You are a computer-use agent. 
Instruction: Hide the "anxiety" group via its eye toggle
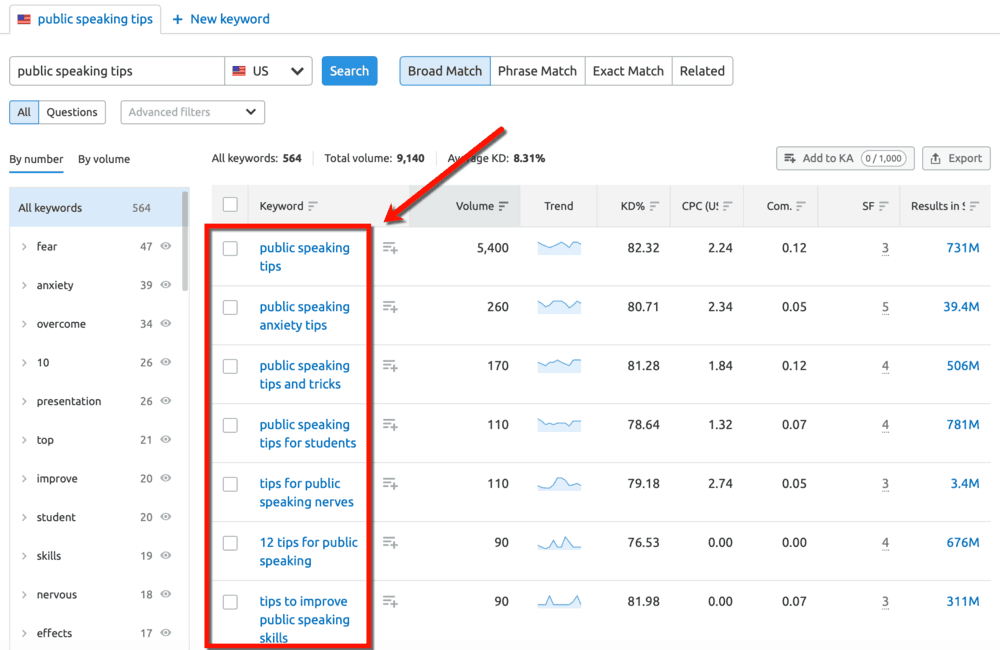(167, 285)
